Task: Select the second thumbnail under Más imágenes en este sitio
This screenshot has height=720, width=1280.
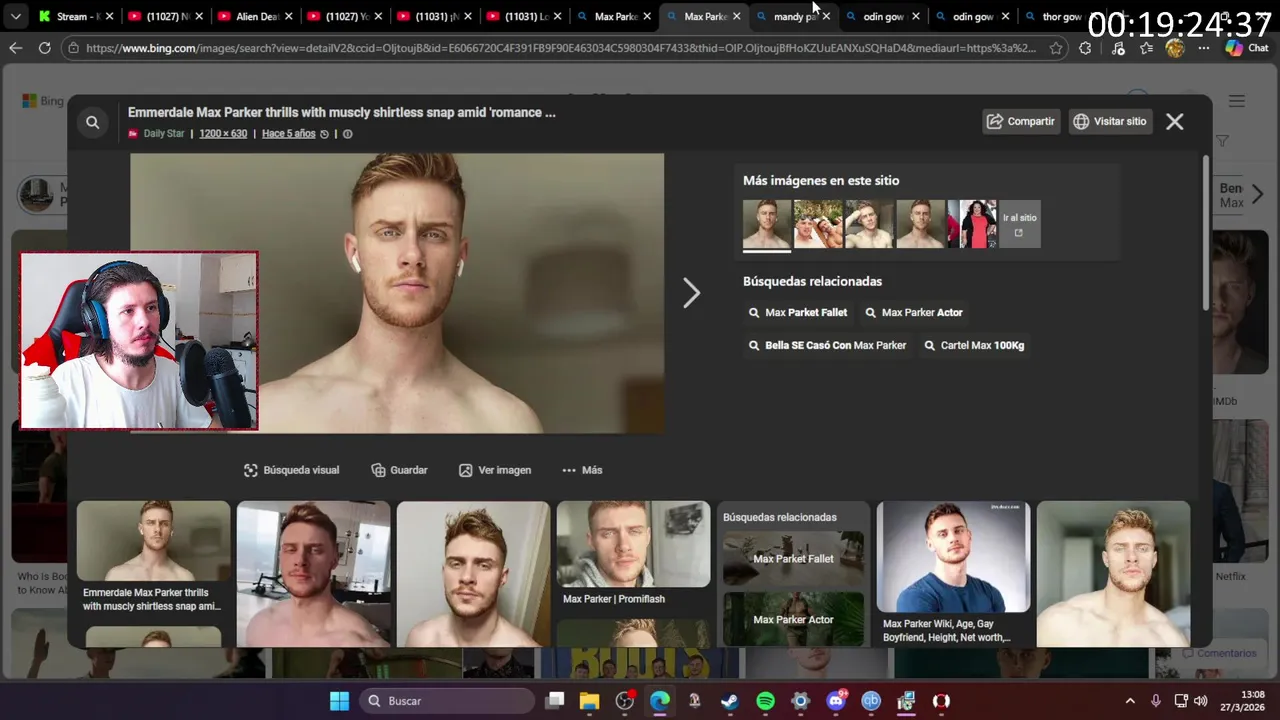Action: [x=818, y=224]
